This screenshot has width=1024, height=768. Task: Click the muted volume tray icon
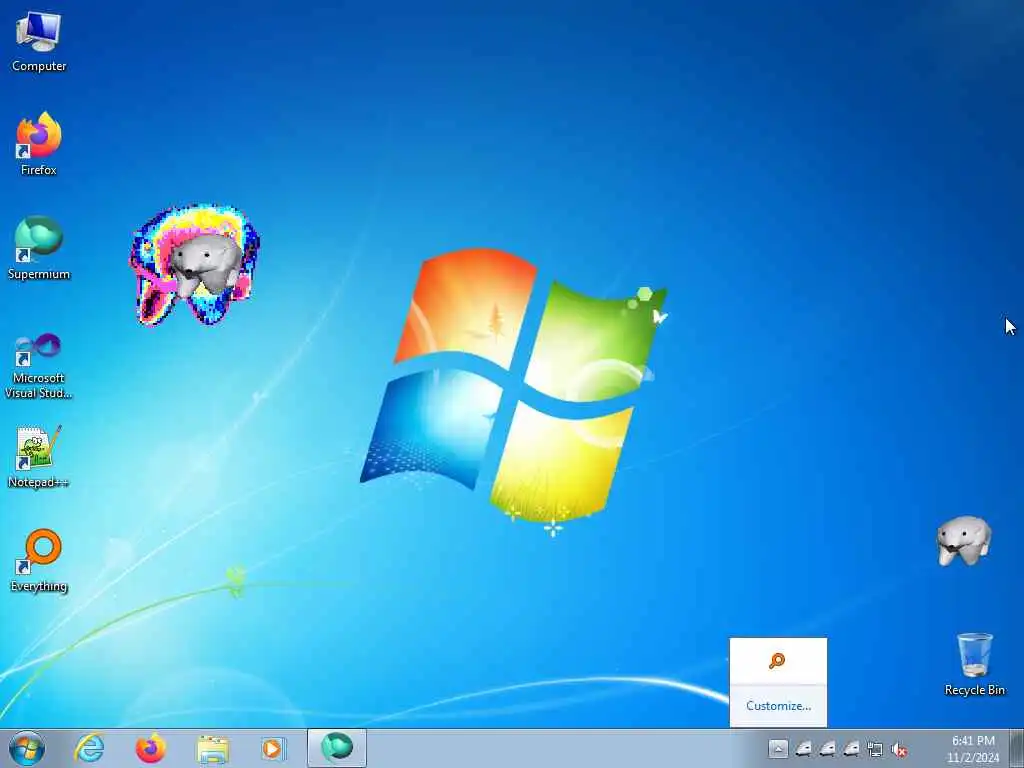(x=899, y=749)
